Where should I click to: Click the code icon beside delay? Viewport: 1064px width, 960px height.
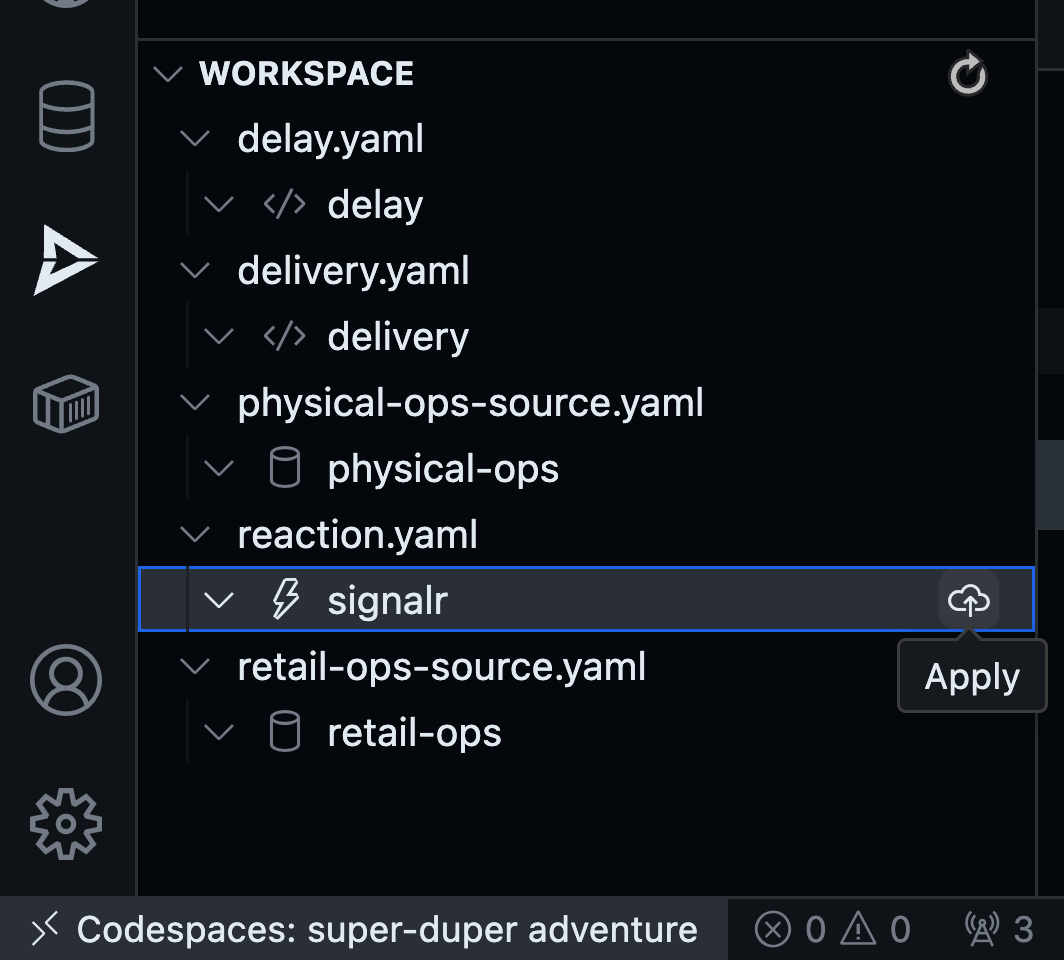click(x=284, y=203)
